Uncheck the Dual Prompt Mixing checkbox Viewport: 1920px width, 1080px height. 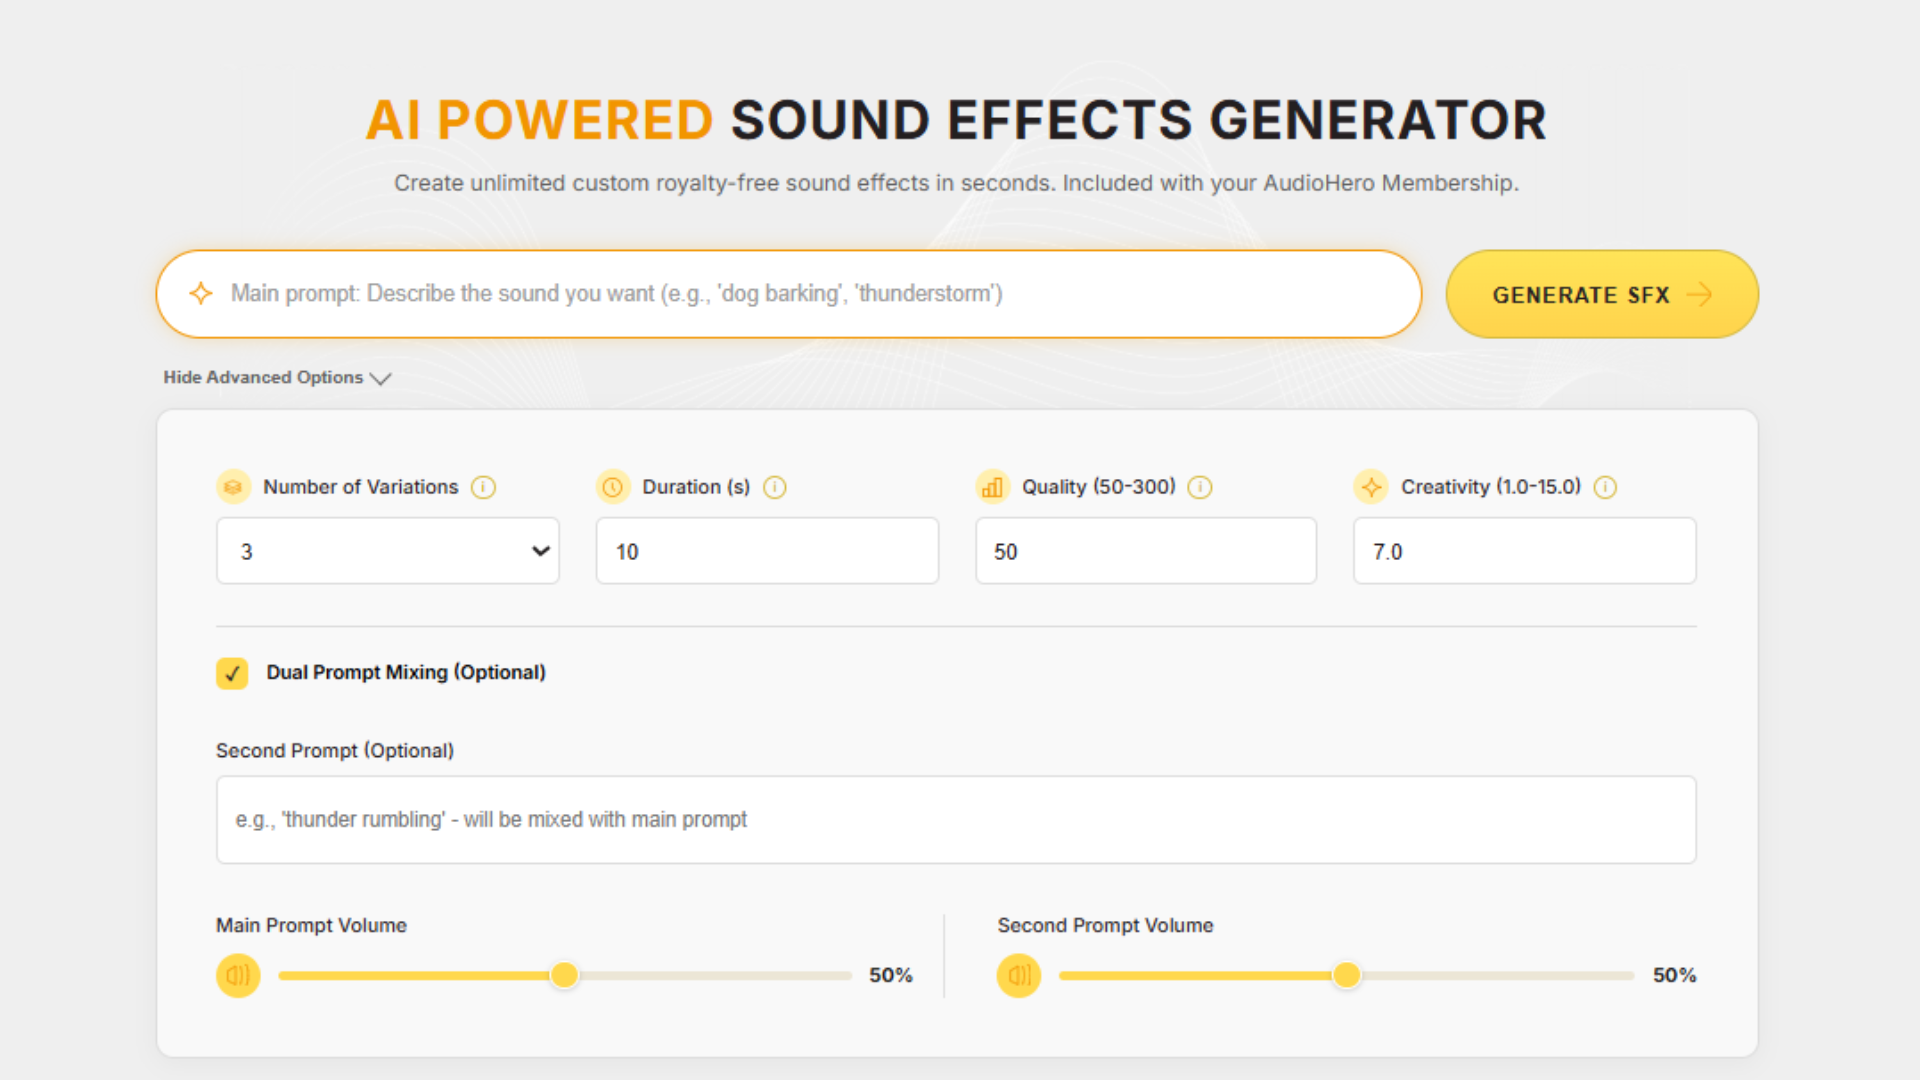[x=232, y=673]
